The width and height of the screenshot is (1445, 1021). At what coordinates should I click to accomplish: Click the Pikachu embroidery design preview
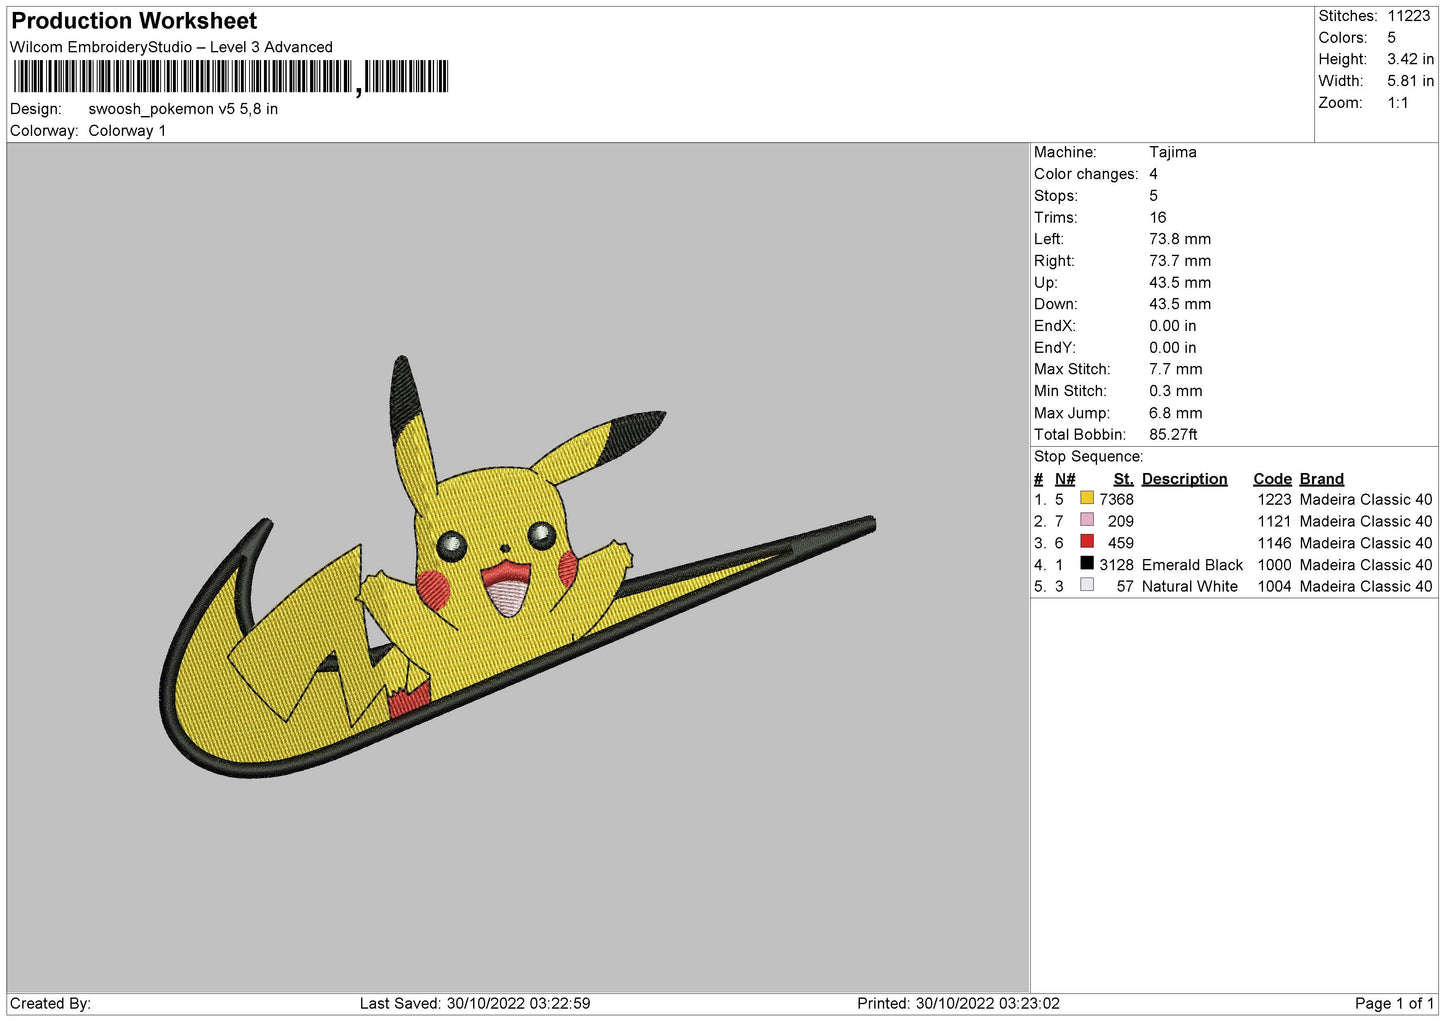click(517, 568)
